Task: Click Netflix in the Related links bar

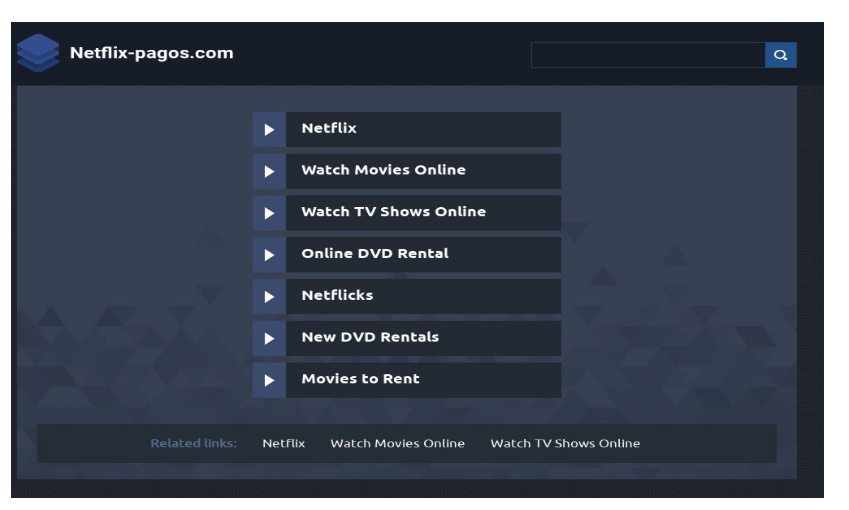Action: pos(283,443)
